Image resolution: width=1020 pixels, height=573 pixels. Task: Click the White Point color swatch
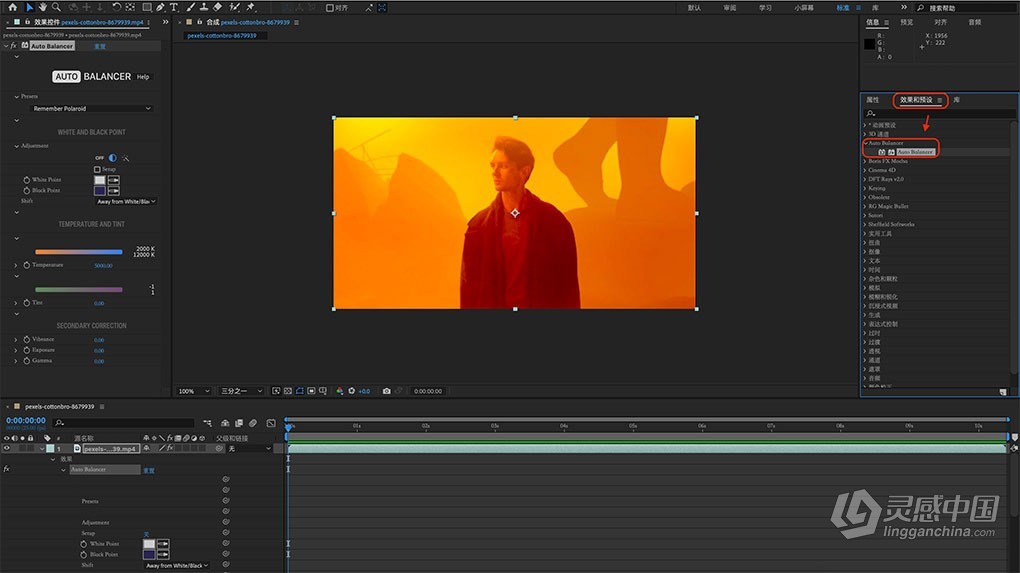100,180
